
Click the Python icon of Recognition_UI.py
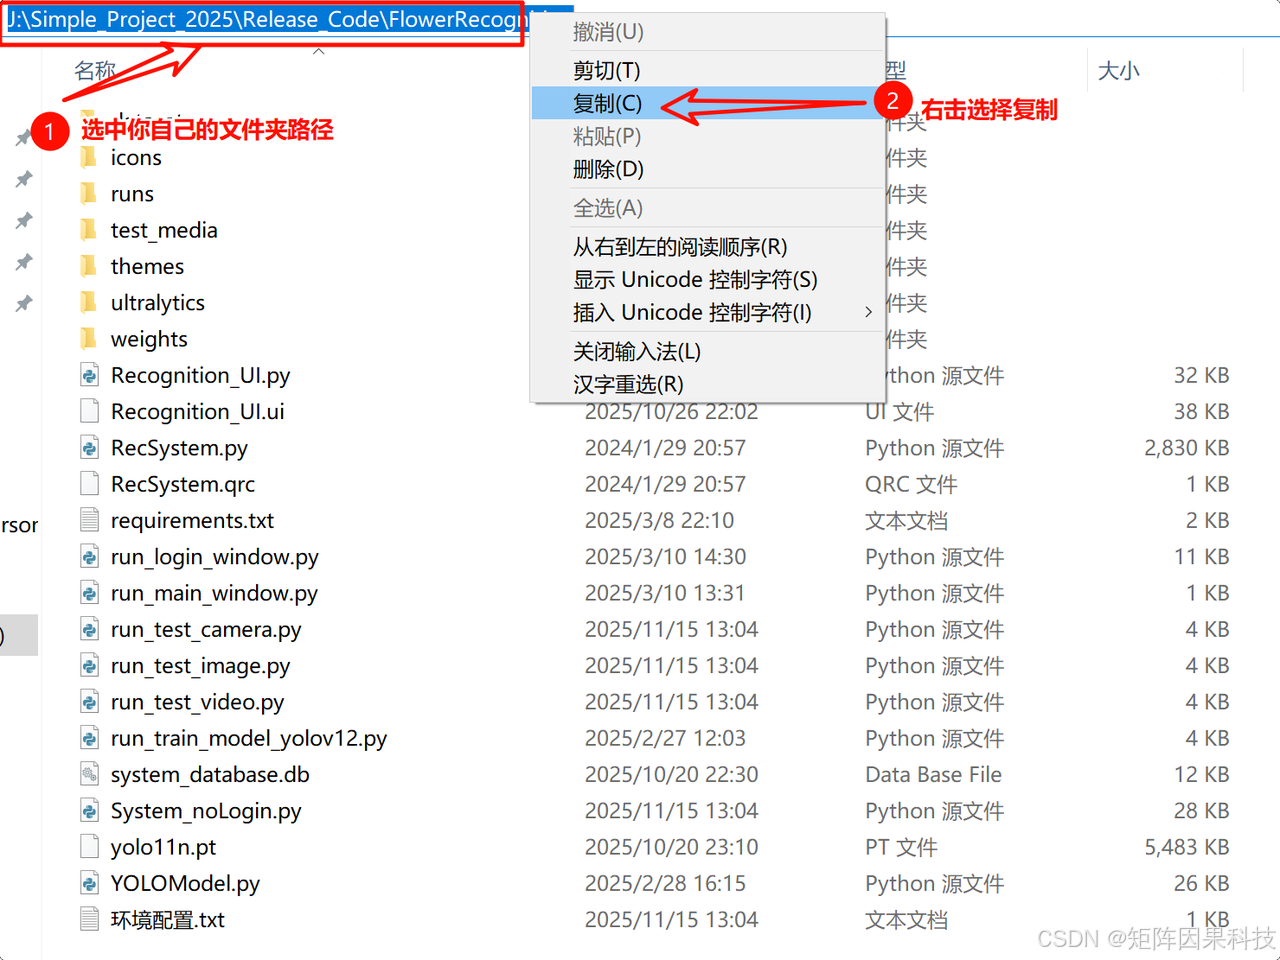tap(90, 375)
